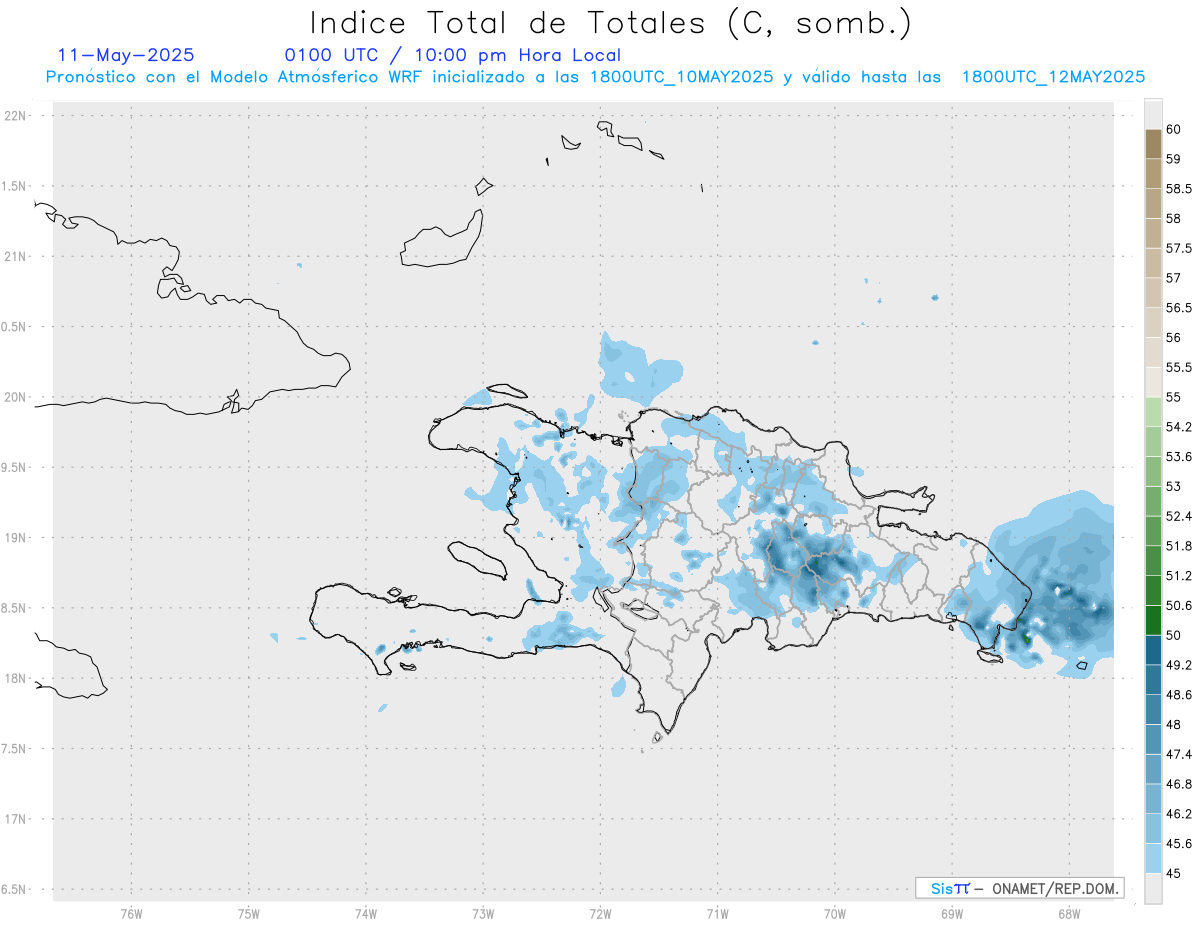Click the '50' color bar label
1200x927 pixels.
[1174, 634]
